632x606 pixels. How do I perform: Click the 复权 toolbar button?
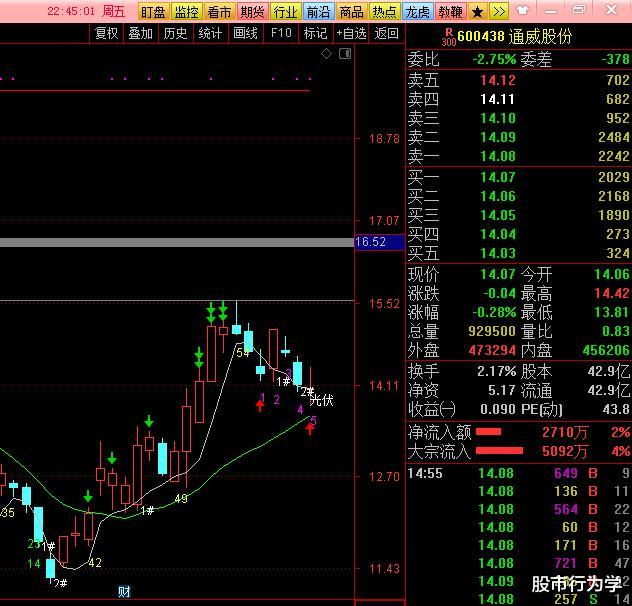click(x=106, y=33)
